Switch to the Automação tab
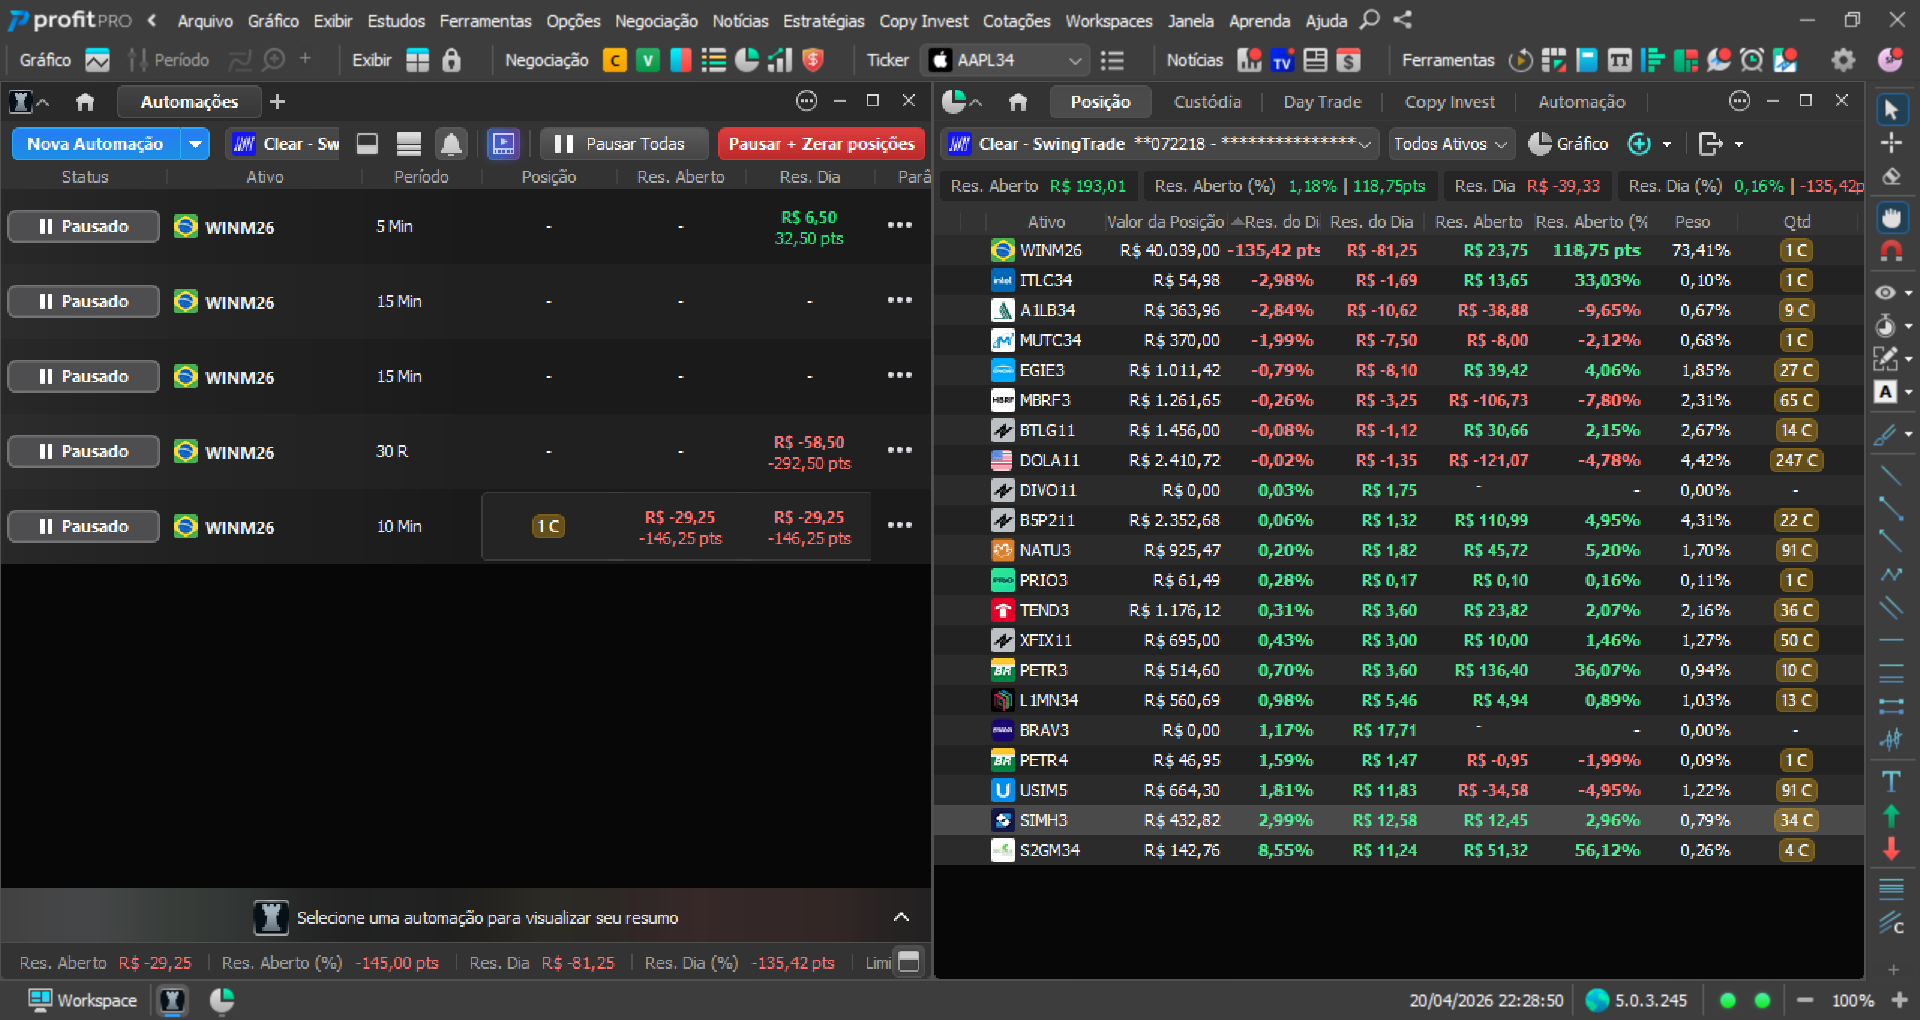This screenshot has height=1020, width=1920. point(1581,102)
